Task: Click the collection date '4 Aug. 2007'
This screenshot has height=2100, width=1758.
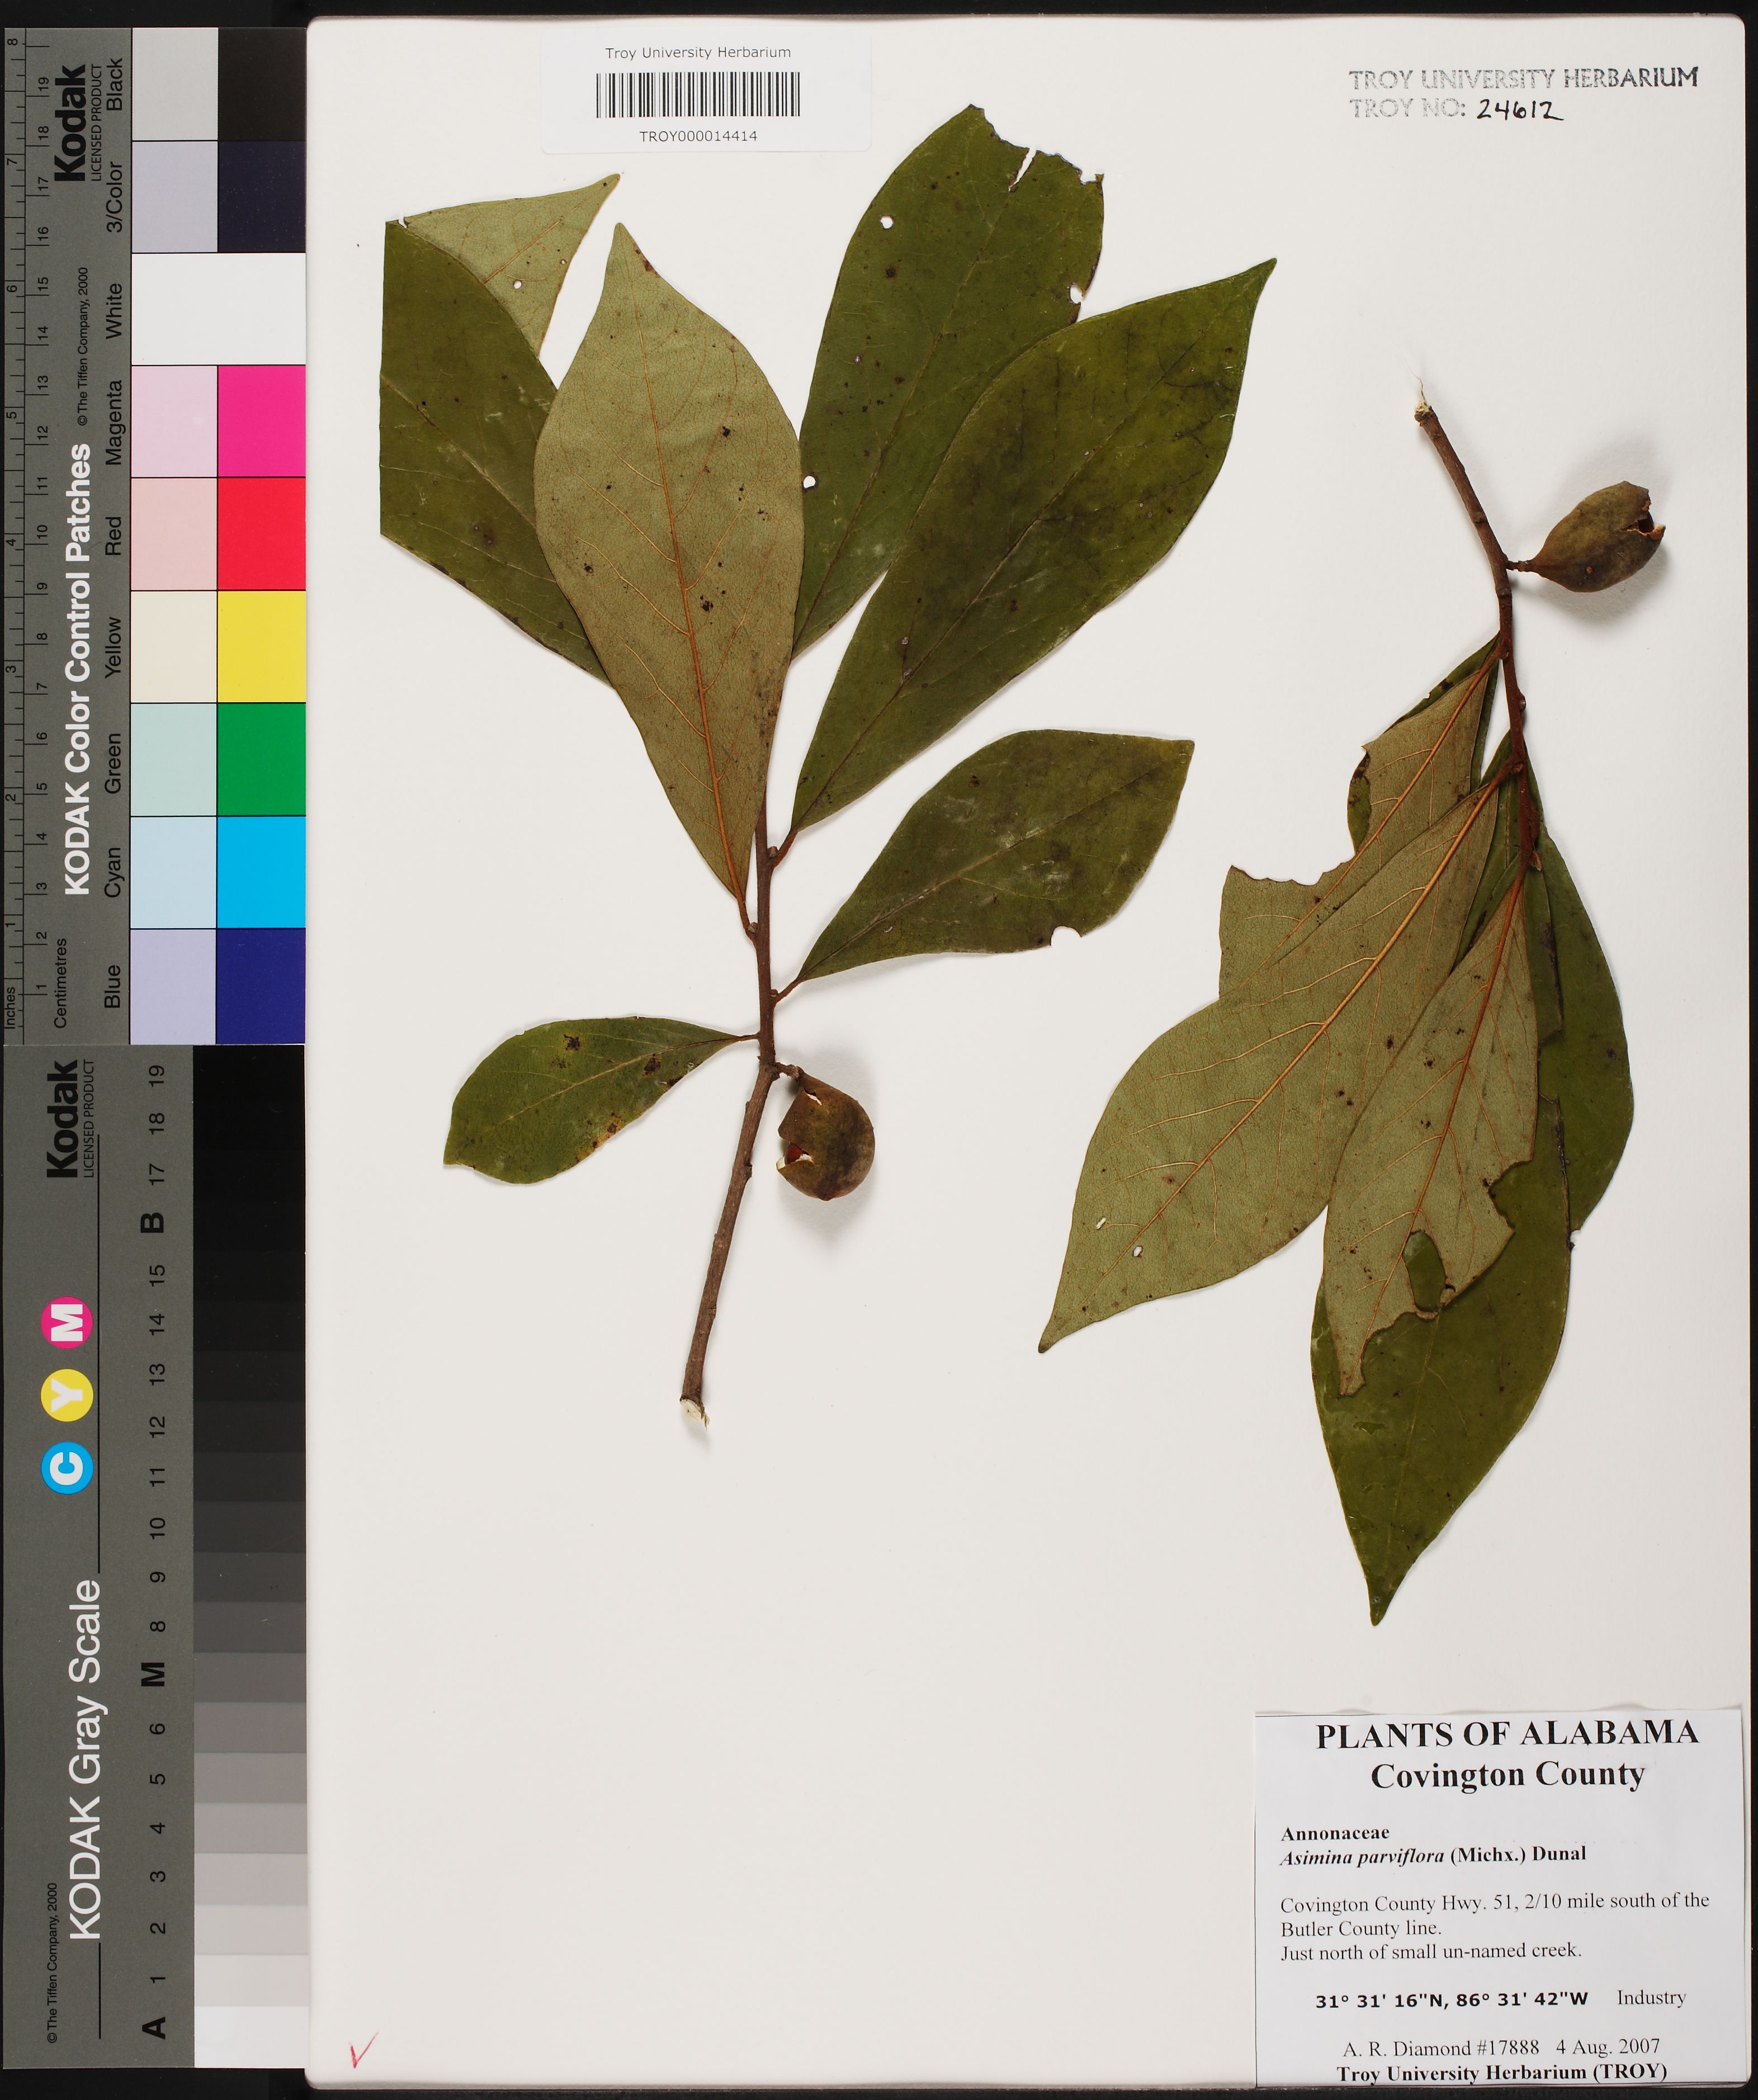Action: click(1607, 2046)
